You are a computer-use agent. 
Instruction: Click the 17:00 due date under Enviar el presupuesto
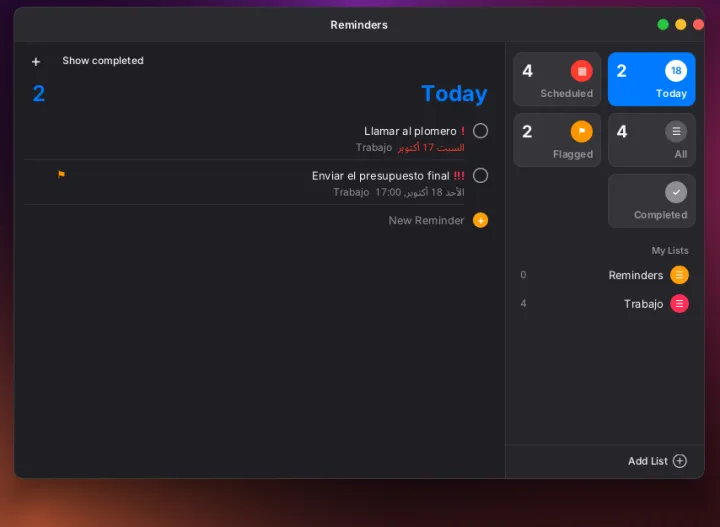(420, 192)
